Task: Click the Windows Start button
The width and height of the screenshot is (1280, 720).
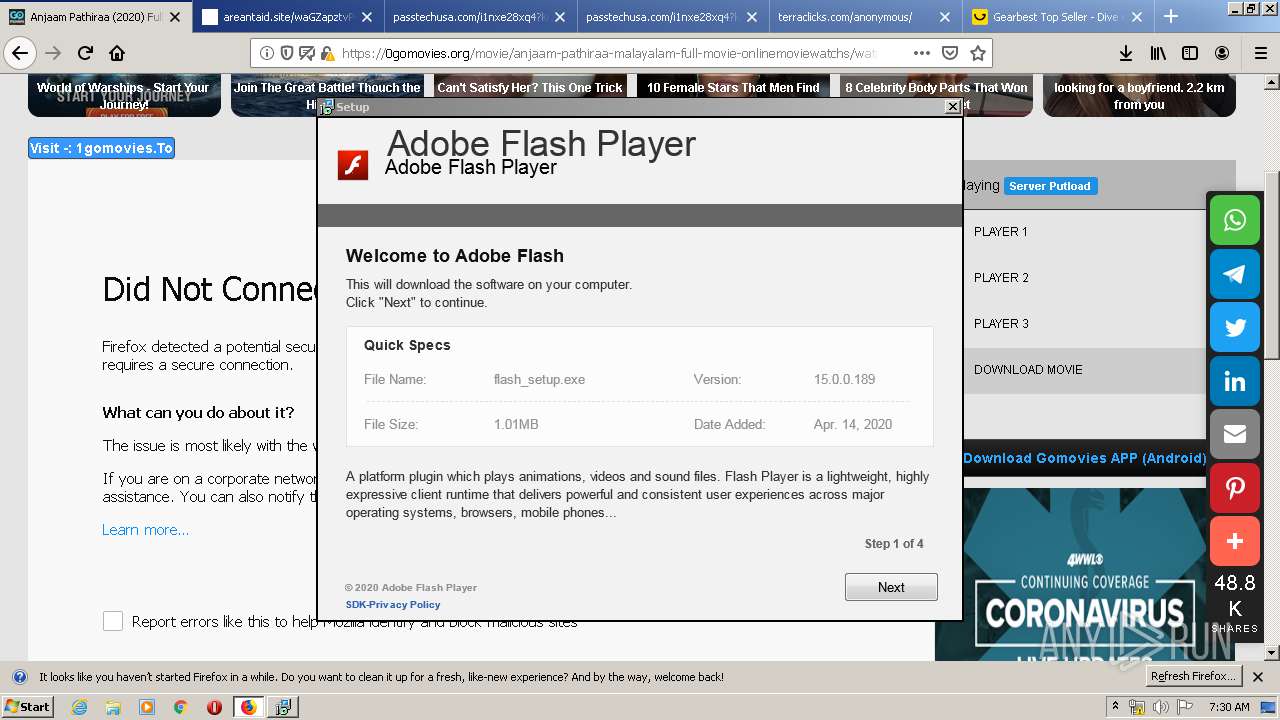Action: tap(28, 707)
